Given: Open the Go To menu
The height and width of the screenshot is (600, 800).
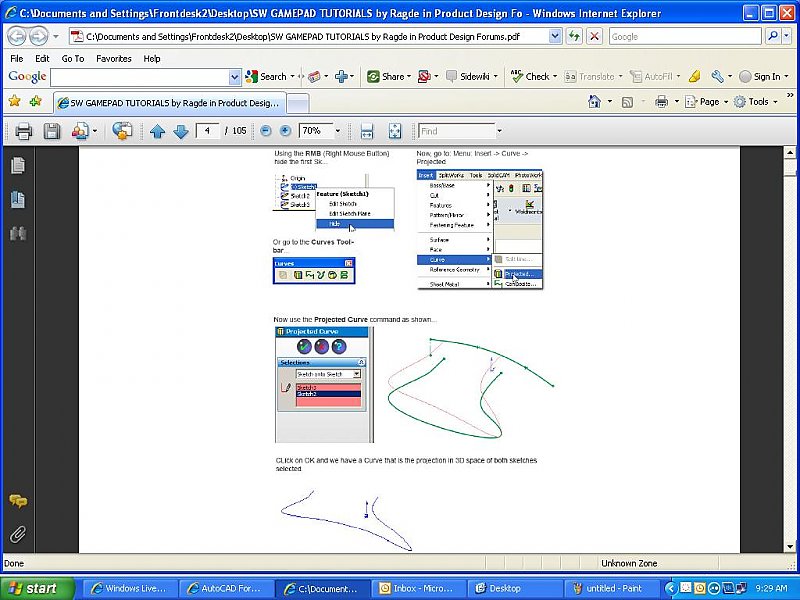Looking at the screenshot, I should click(72, 59).
